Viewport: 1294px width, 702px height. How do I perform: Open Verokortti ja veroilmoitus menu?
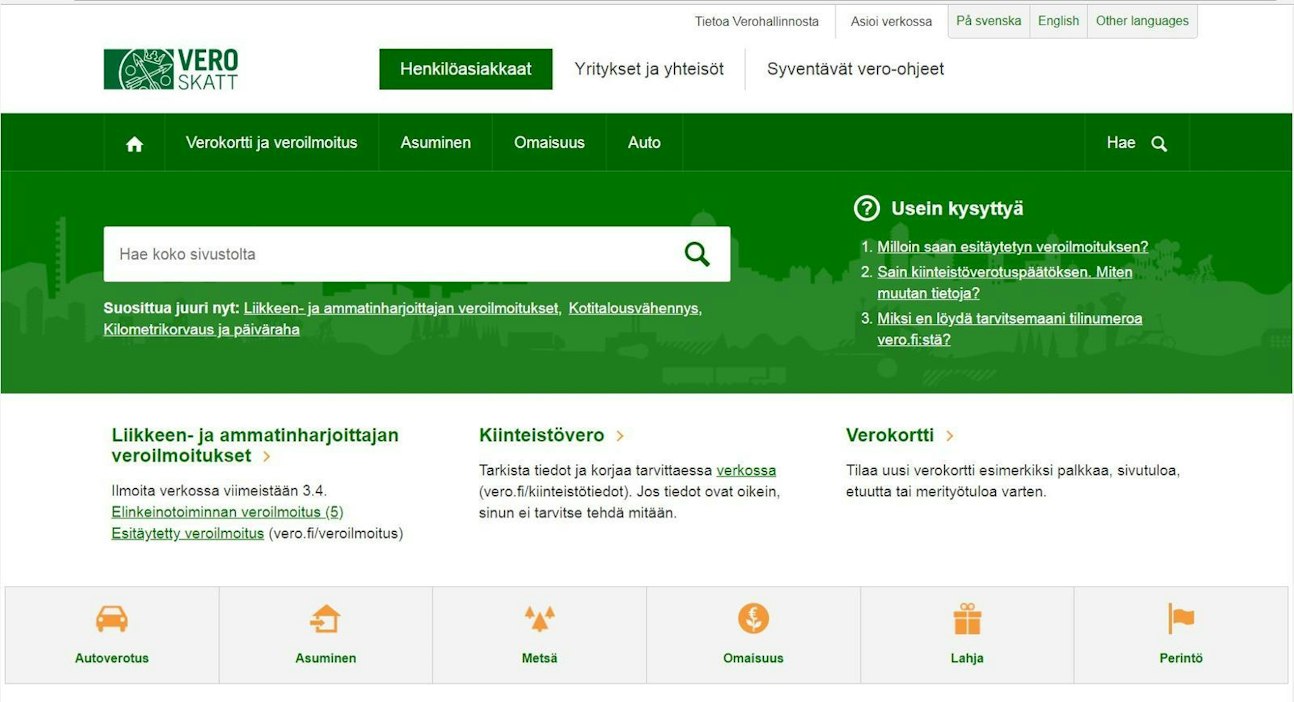point(271,143)
